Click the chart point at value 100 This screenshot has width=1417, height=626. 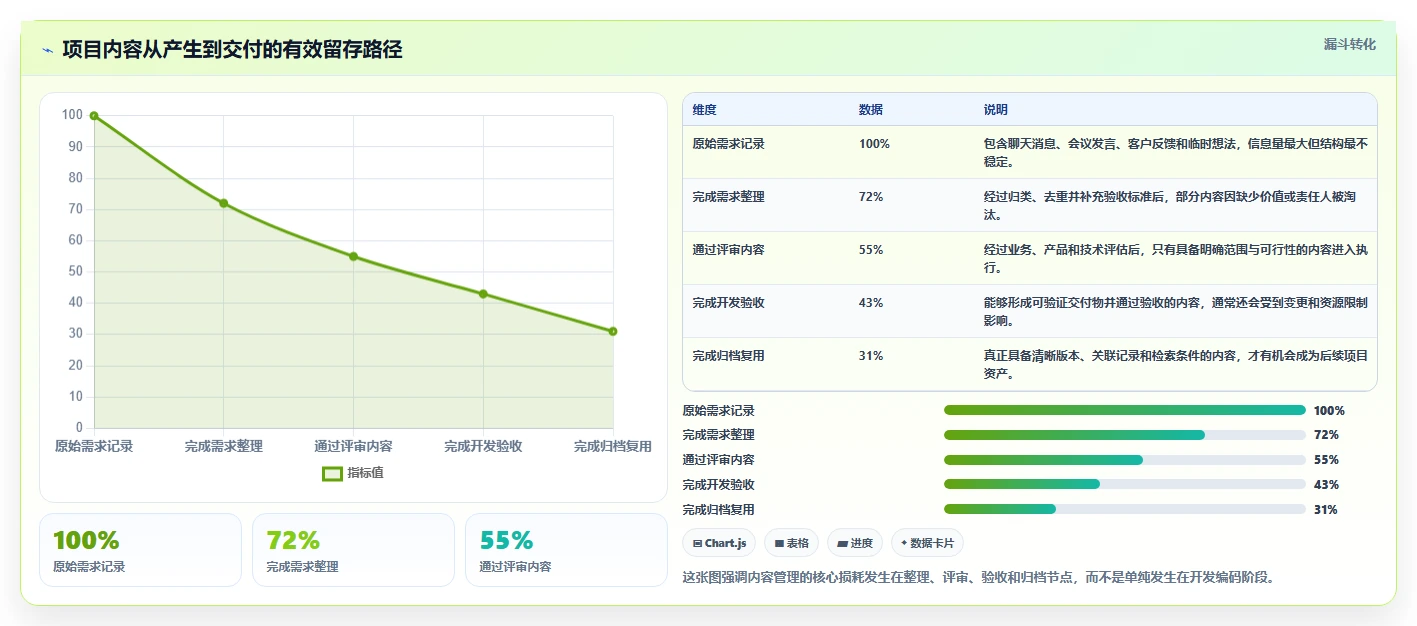[94, 116]
